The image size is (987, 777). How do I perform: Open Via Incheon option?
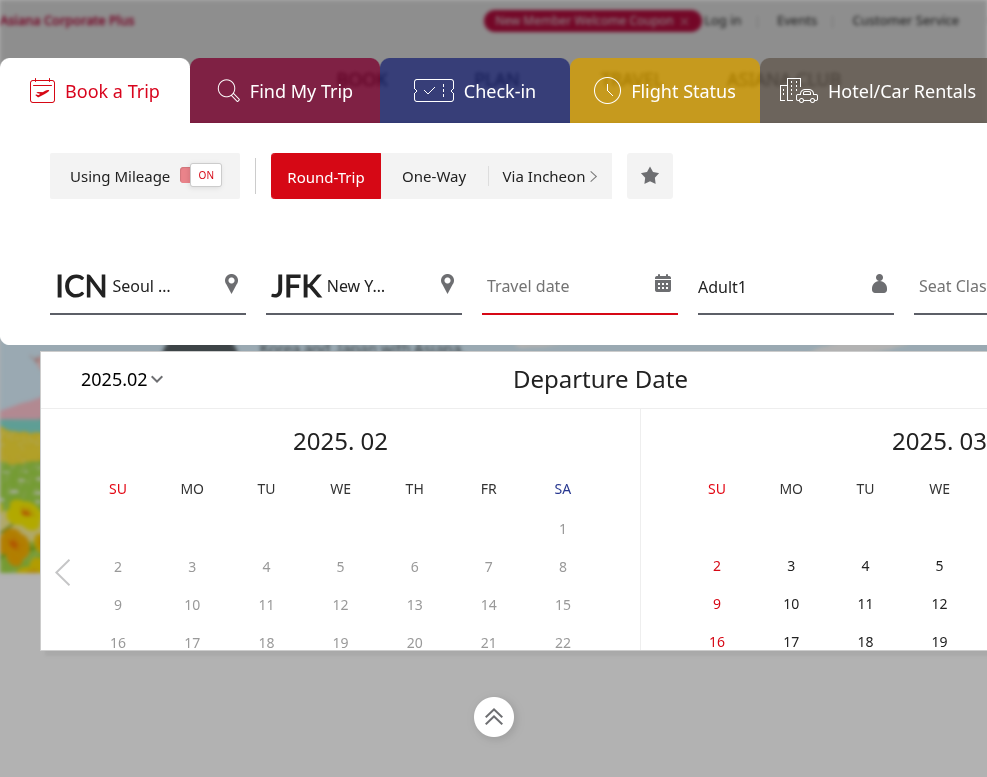pos(550,176)
